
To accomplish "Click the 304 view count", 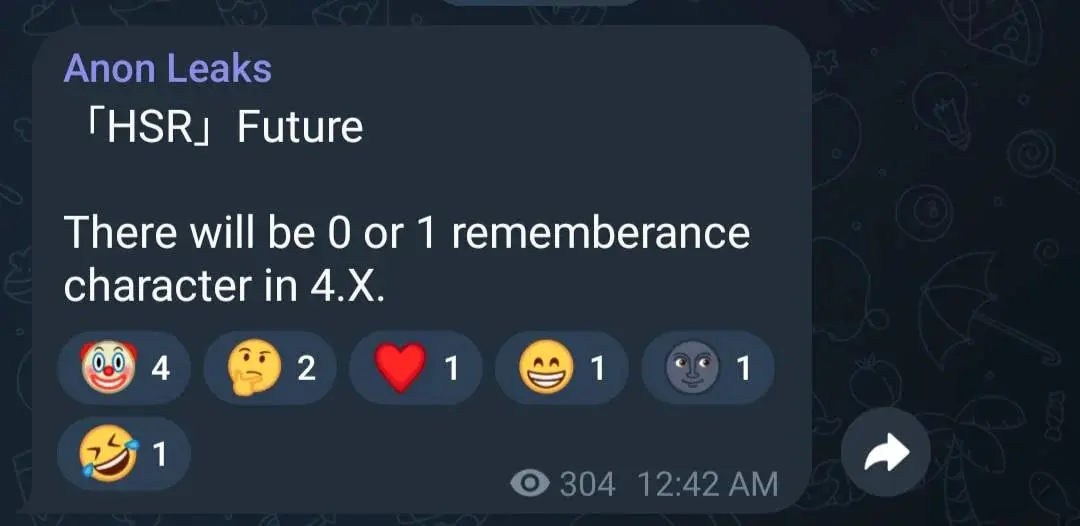I will click(587, 485).
